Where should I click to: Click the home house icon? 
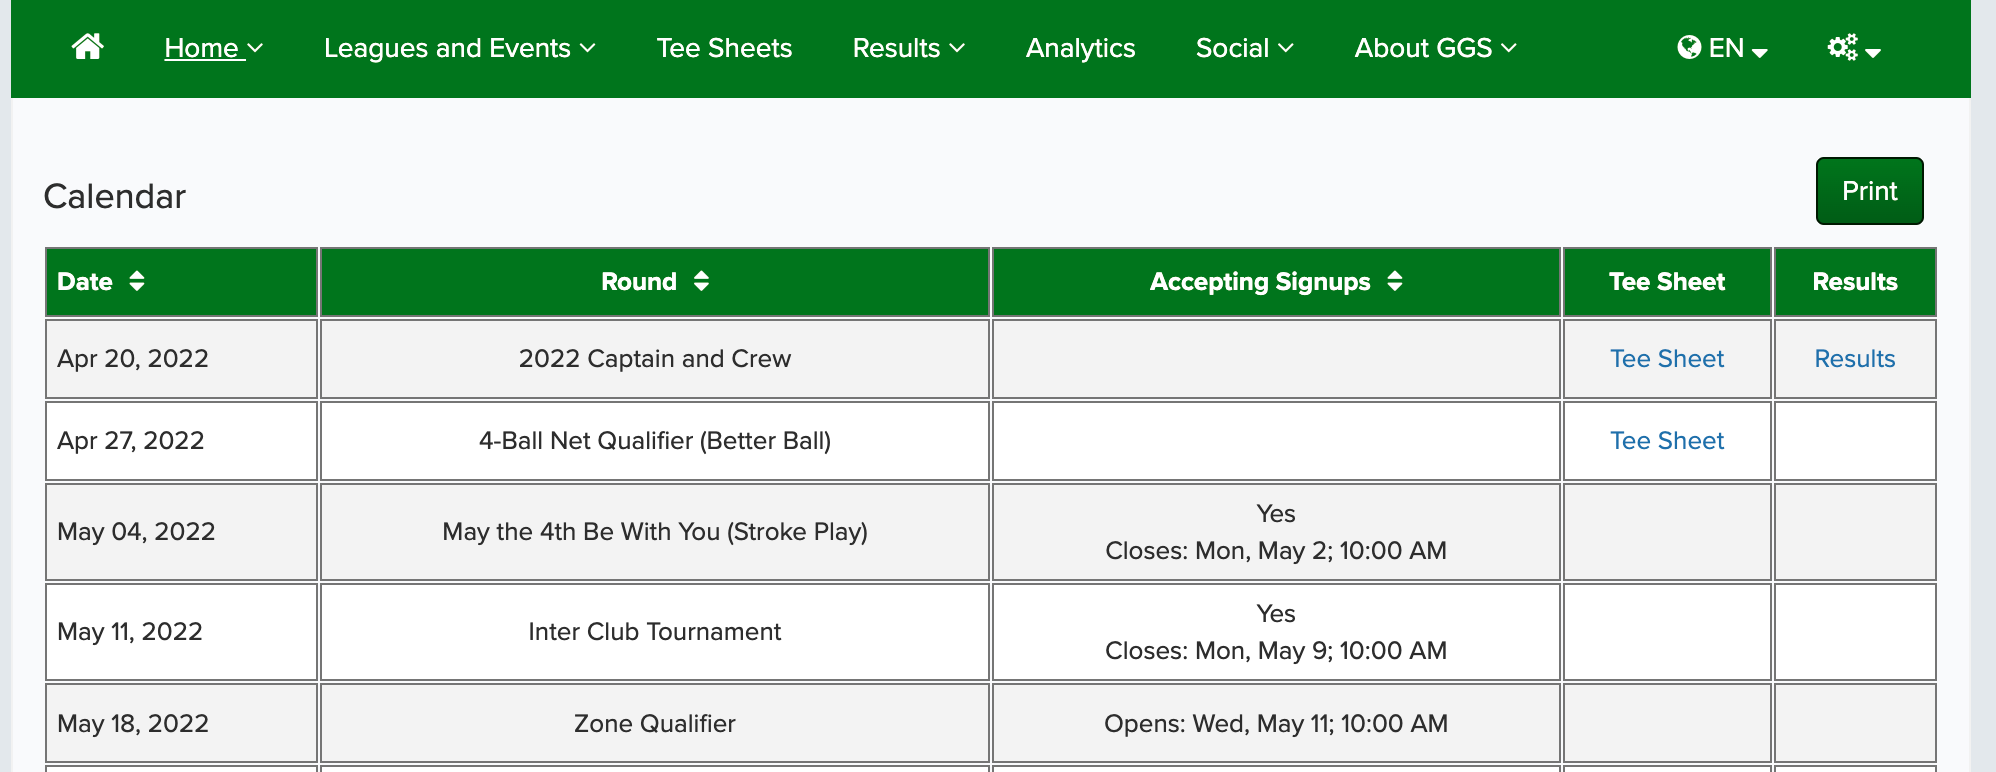[x=88, y=47]
